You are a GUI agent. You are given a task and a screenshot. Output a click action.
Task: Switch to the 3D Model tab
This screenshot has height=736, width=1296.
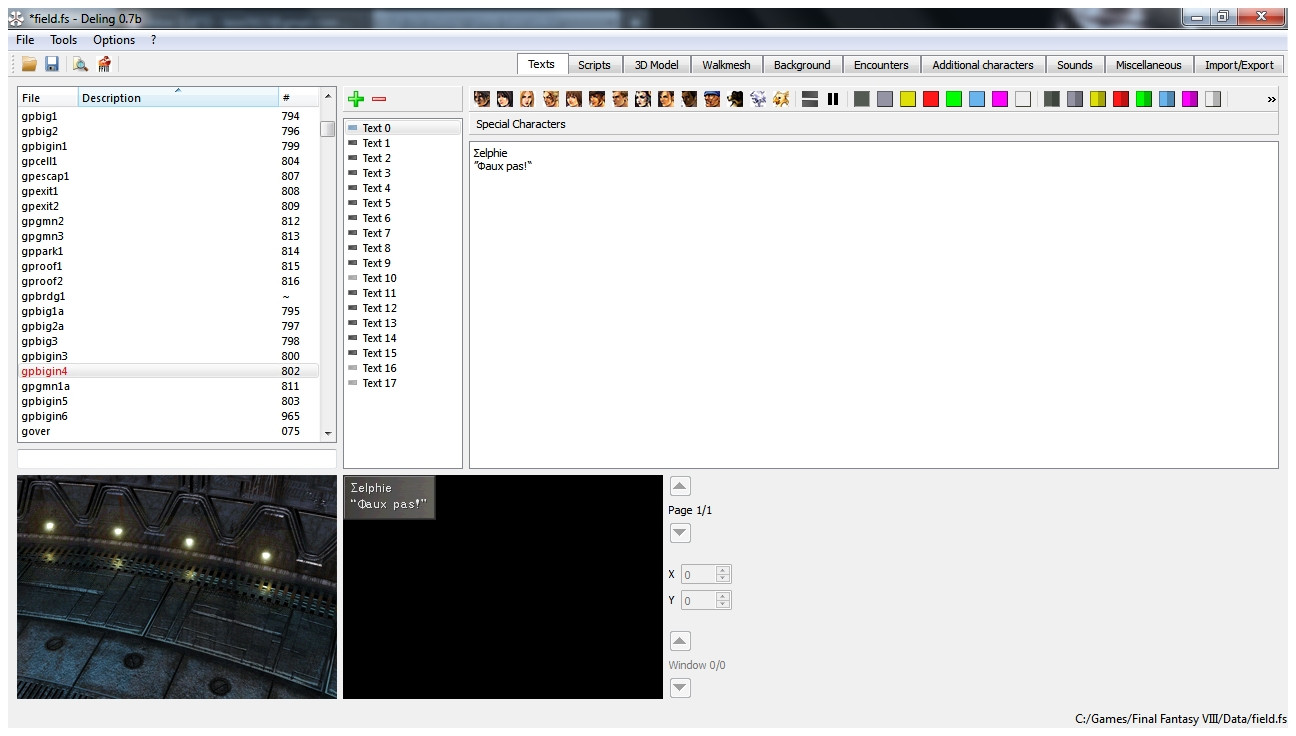coord(656,65)
